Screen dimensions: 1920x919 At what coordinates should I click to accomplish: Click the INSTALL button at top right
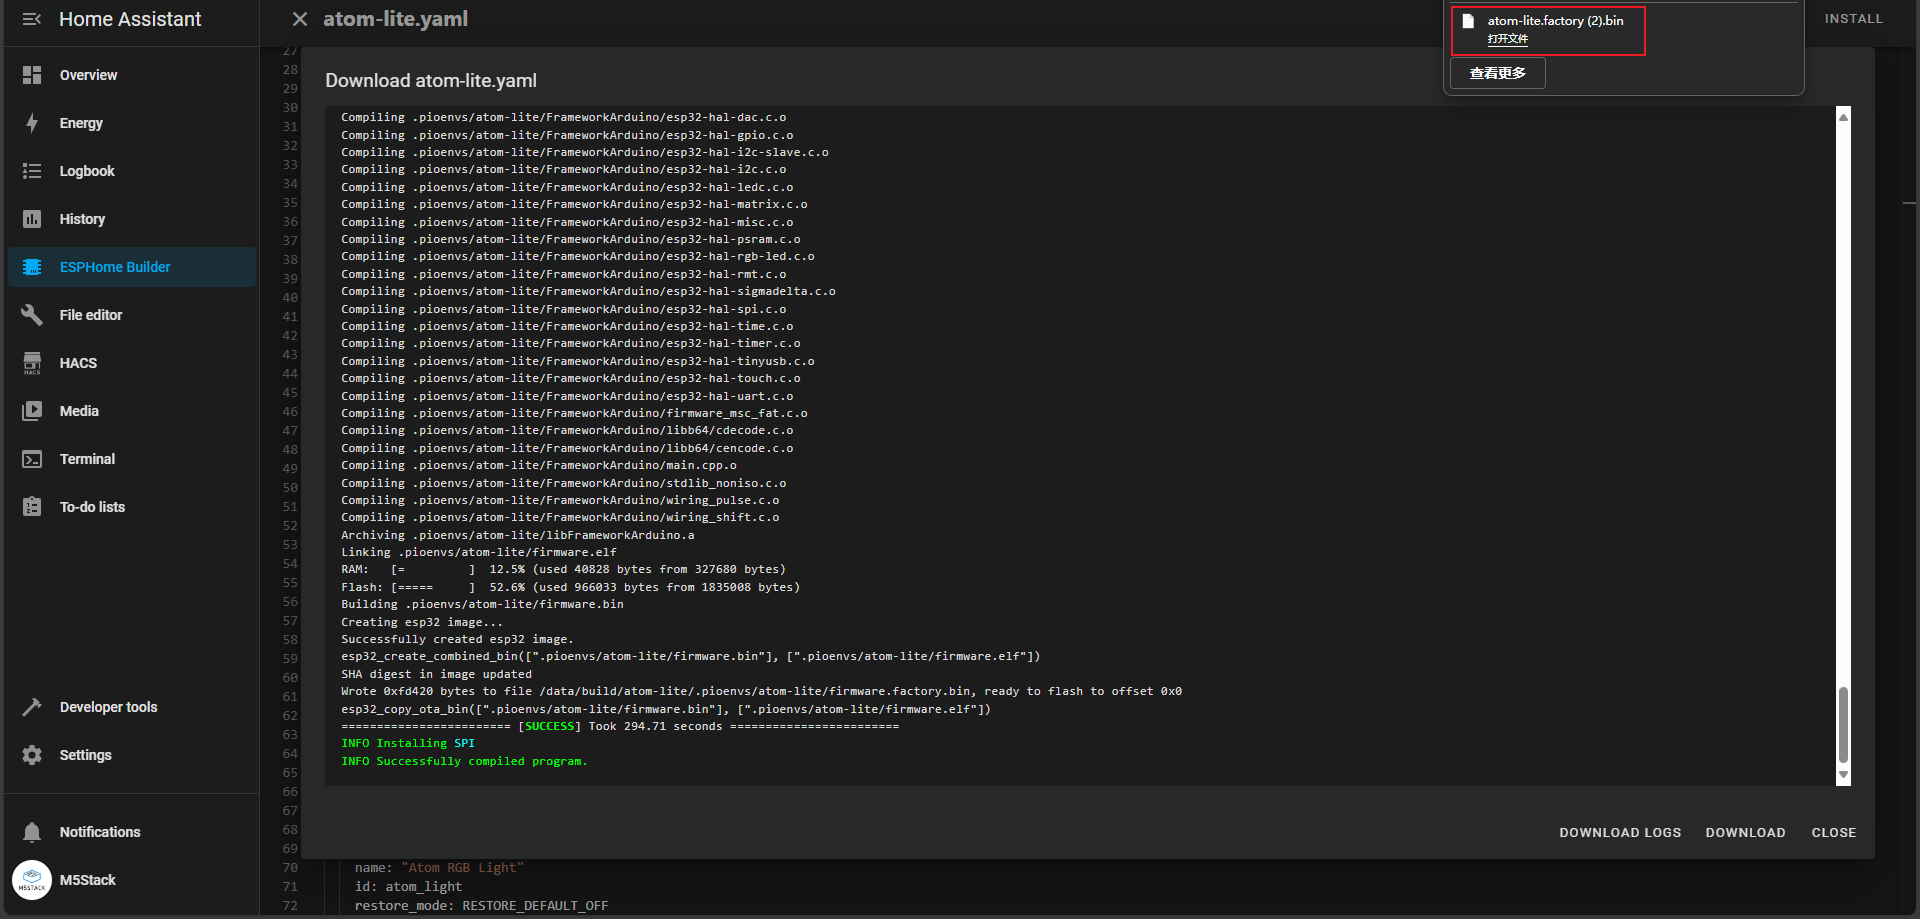(x=1853, y=19)
